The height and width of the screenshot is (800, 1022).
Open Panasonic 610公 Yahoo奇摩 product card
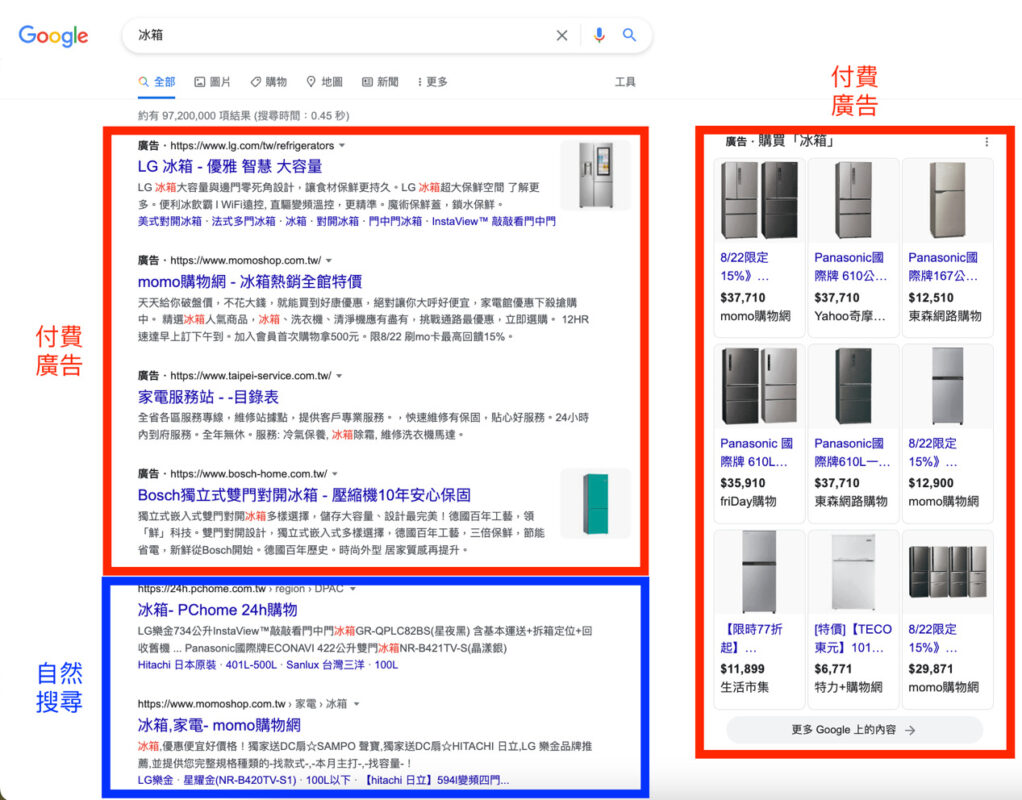(x=853, y=247)
